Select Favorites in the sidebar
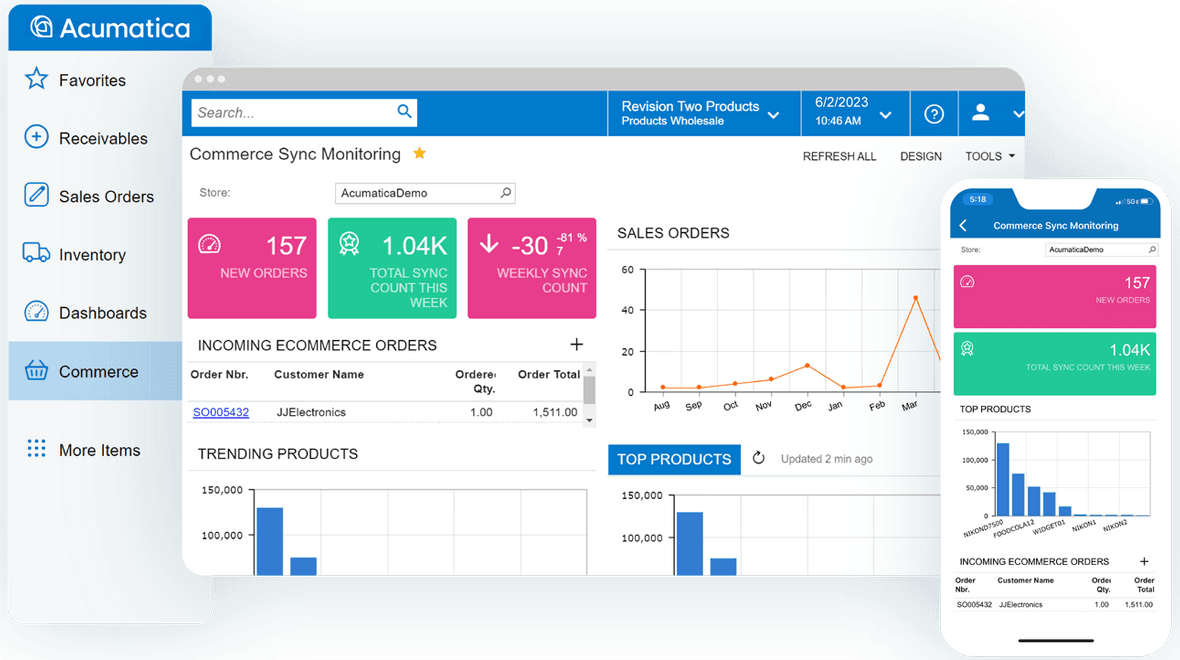Screen dimensions: 1180x660 [93, 80]
